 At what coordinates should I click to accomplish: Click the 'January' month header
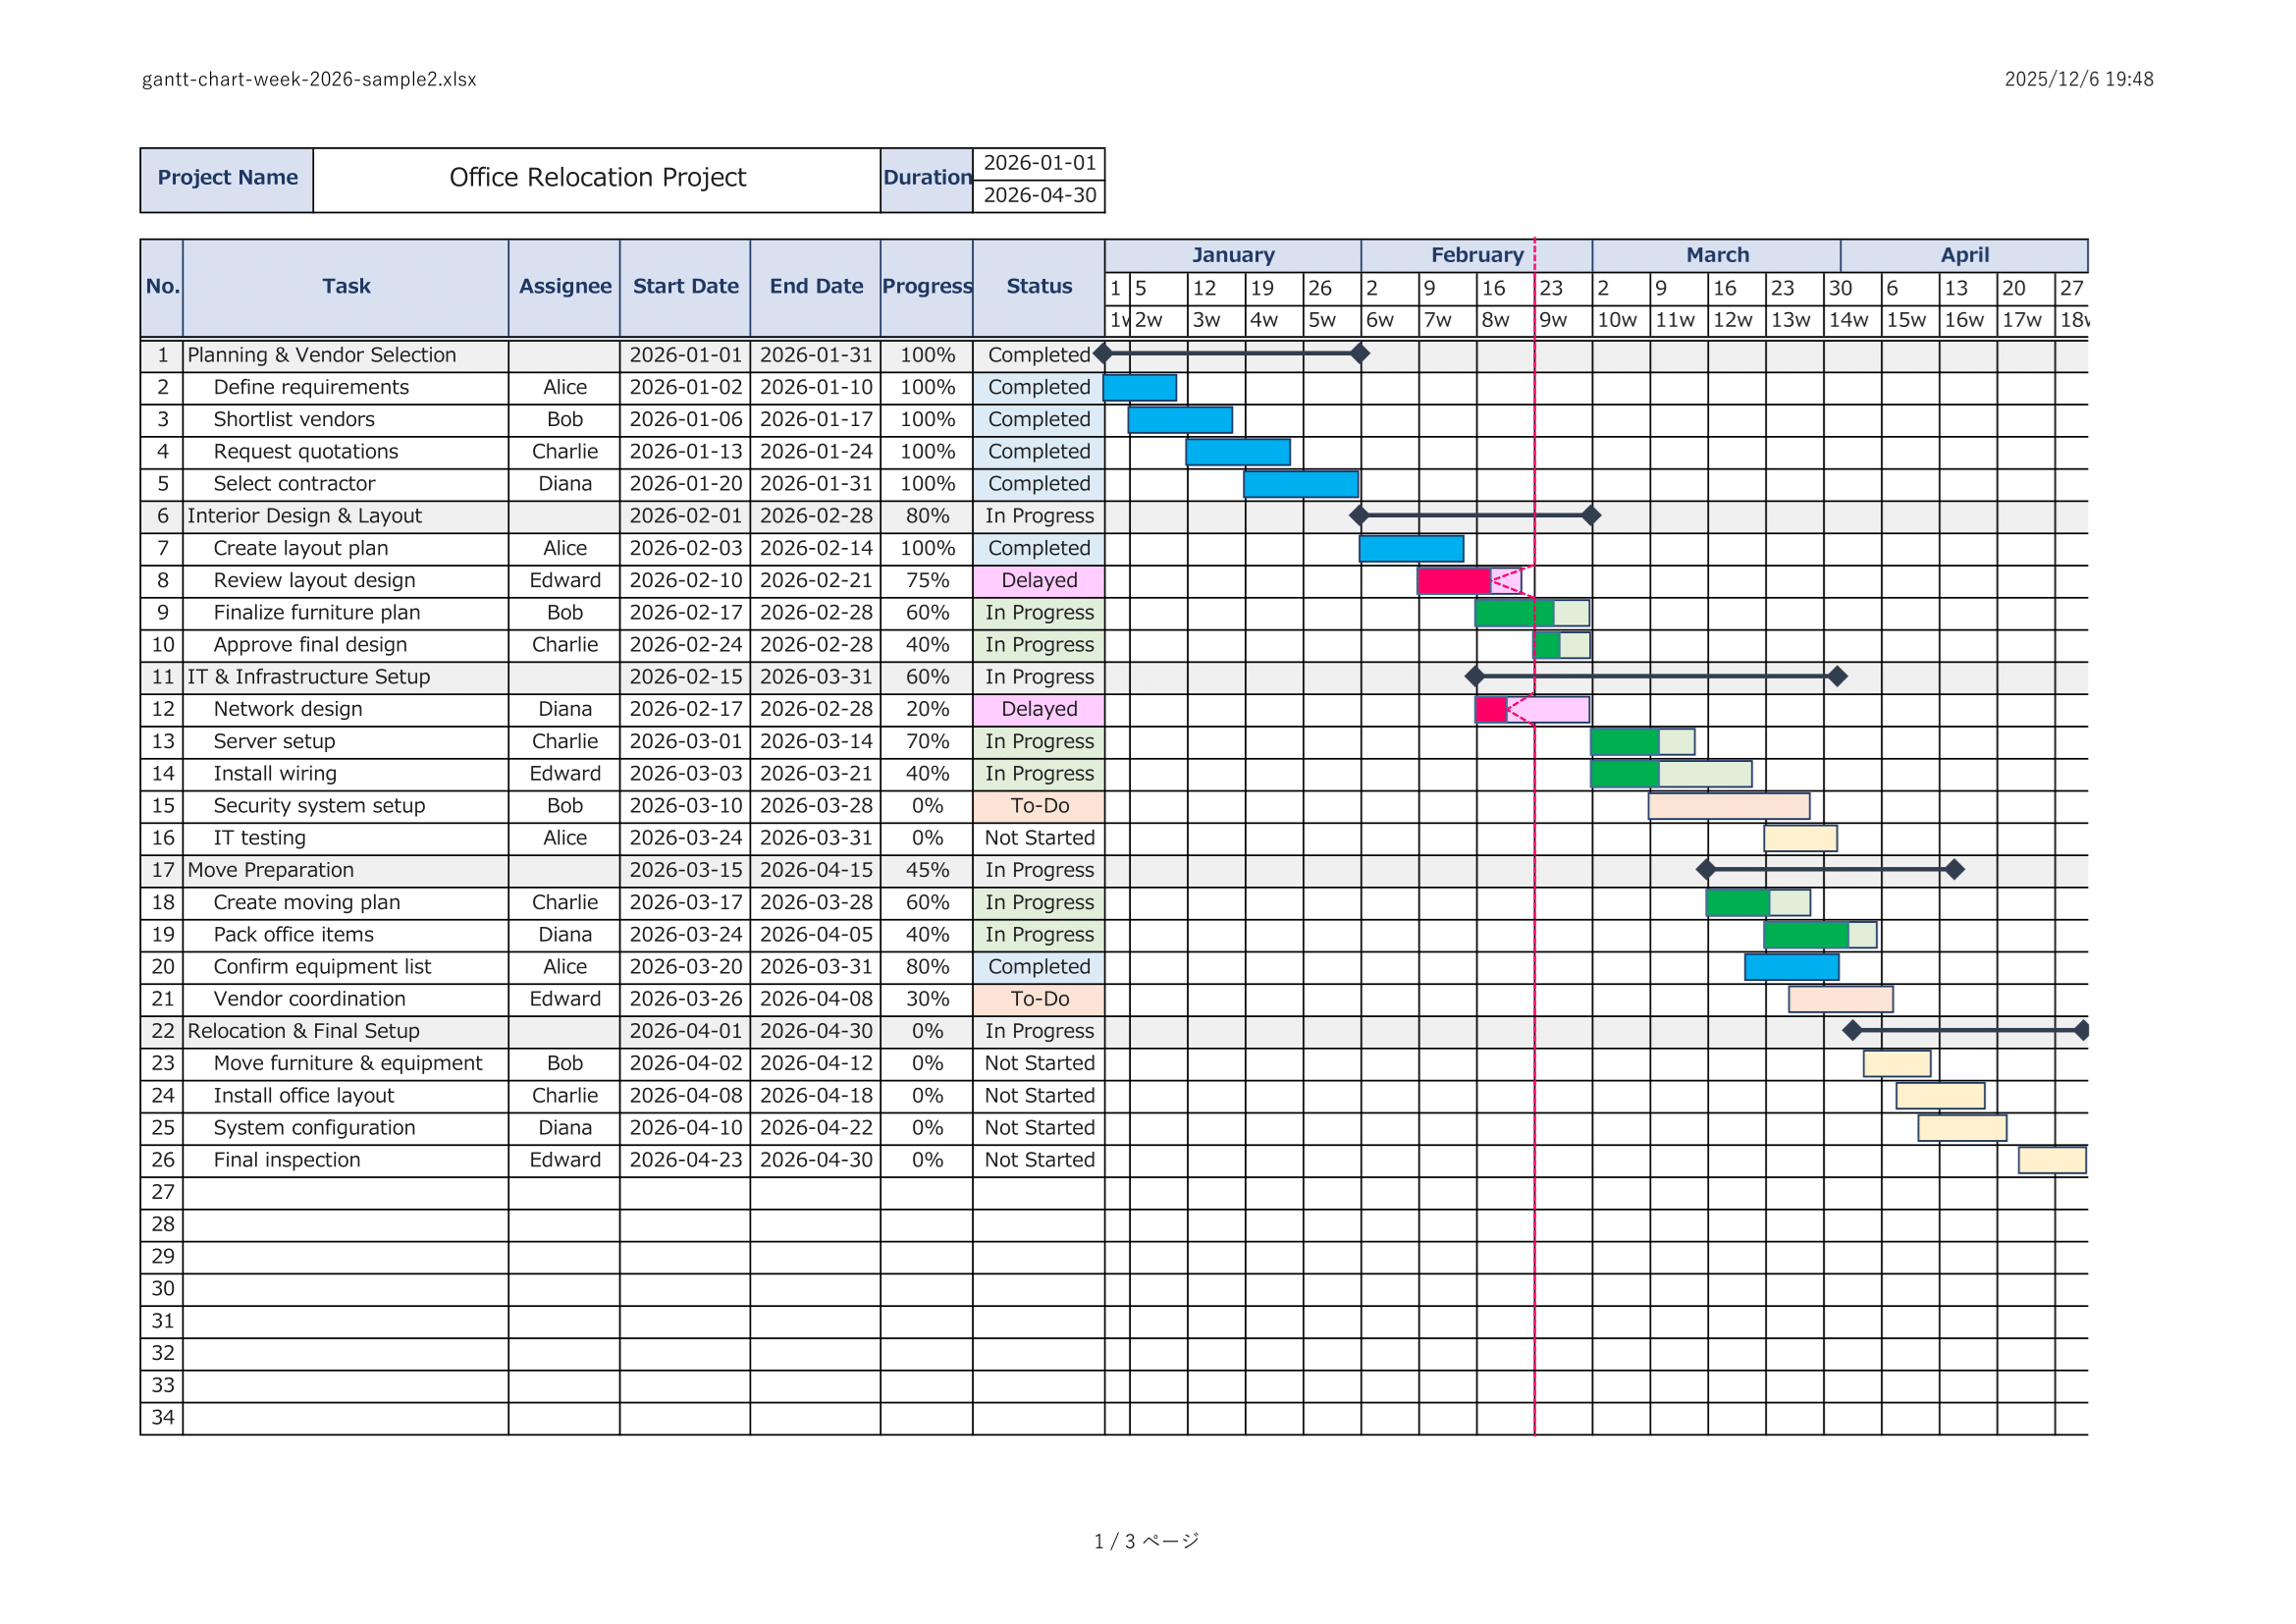click(x=1232, y=255)
